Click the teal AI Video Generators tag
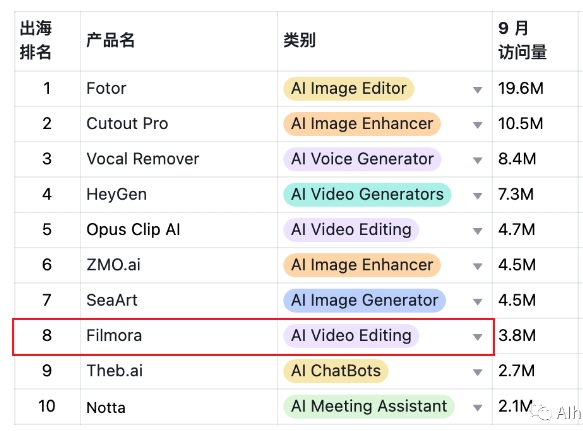The height and width of the screenshot is (431, 583). click(x=367, y=194)
